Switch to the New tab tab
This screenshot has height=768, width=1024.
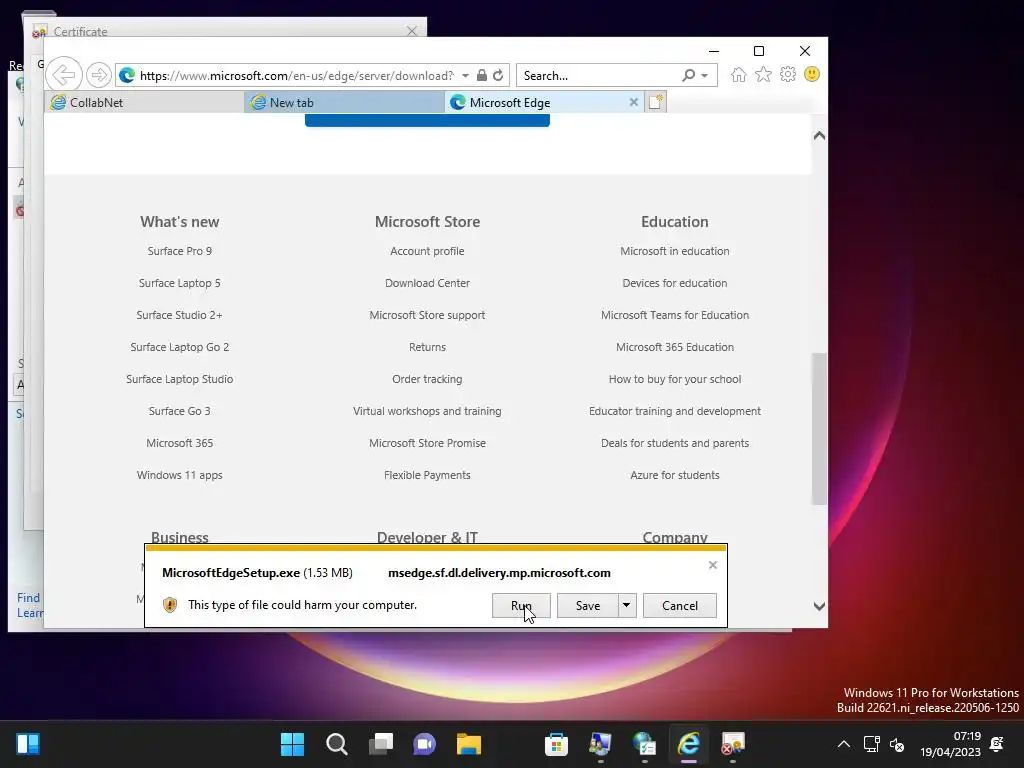[345, 103]
